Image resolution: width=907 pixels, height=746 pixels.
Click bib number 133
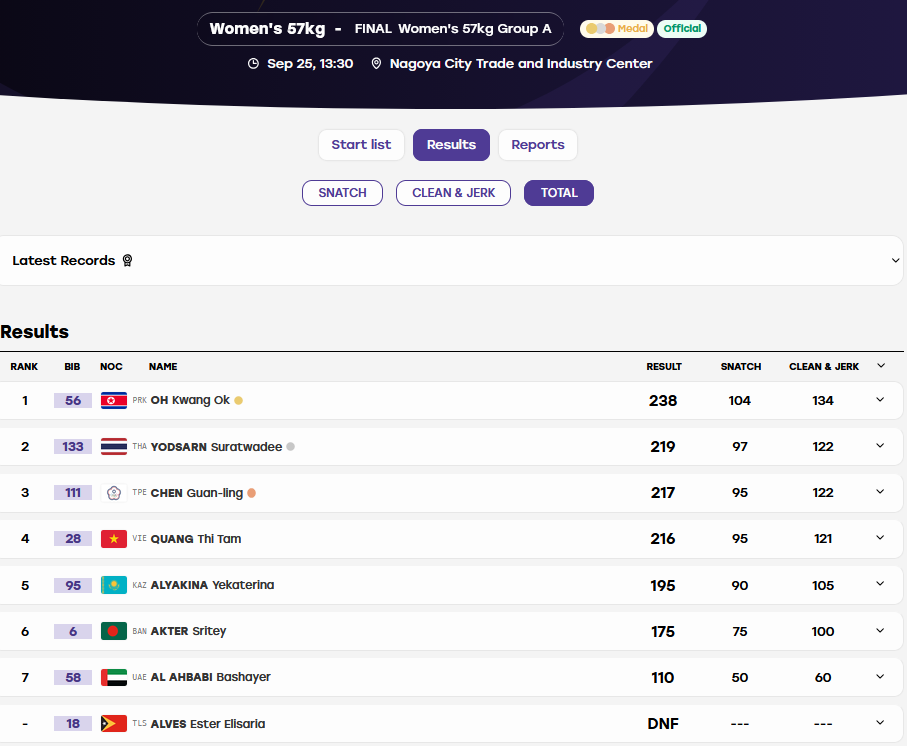click(x=73, y=446)
